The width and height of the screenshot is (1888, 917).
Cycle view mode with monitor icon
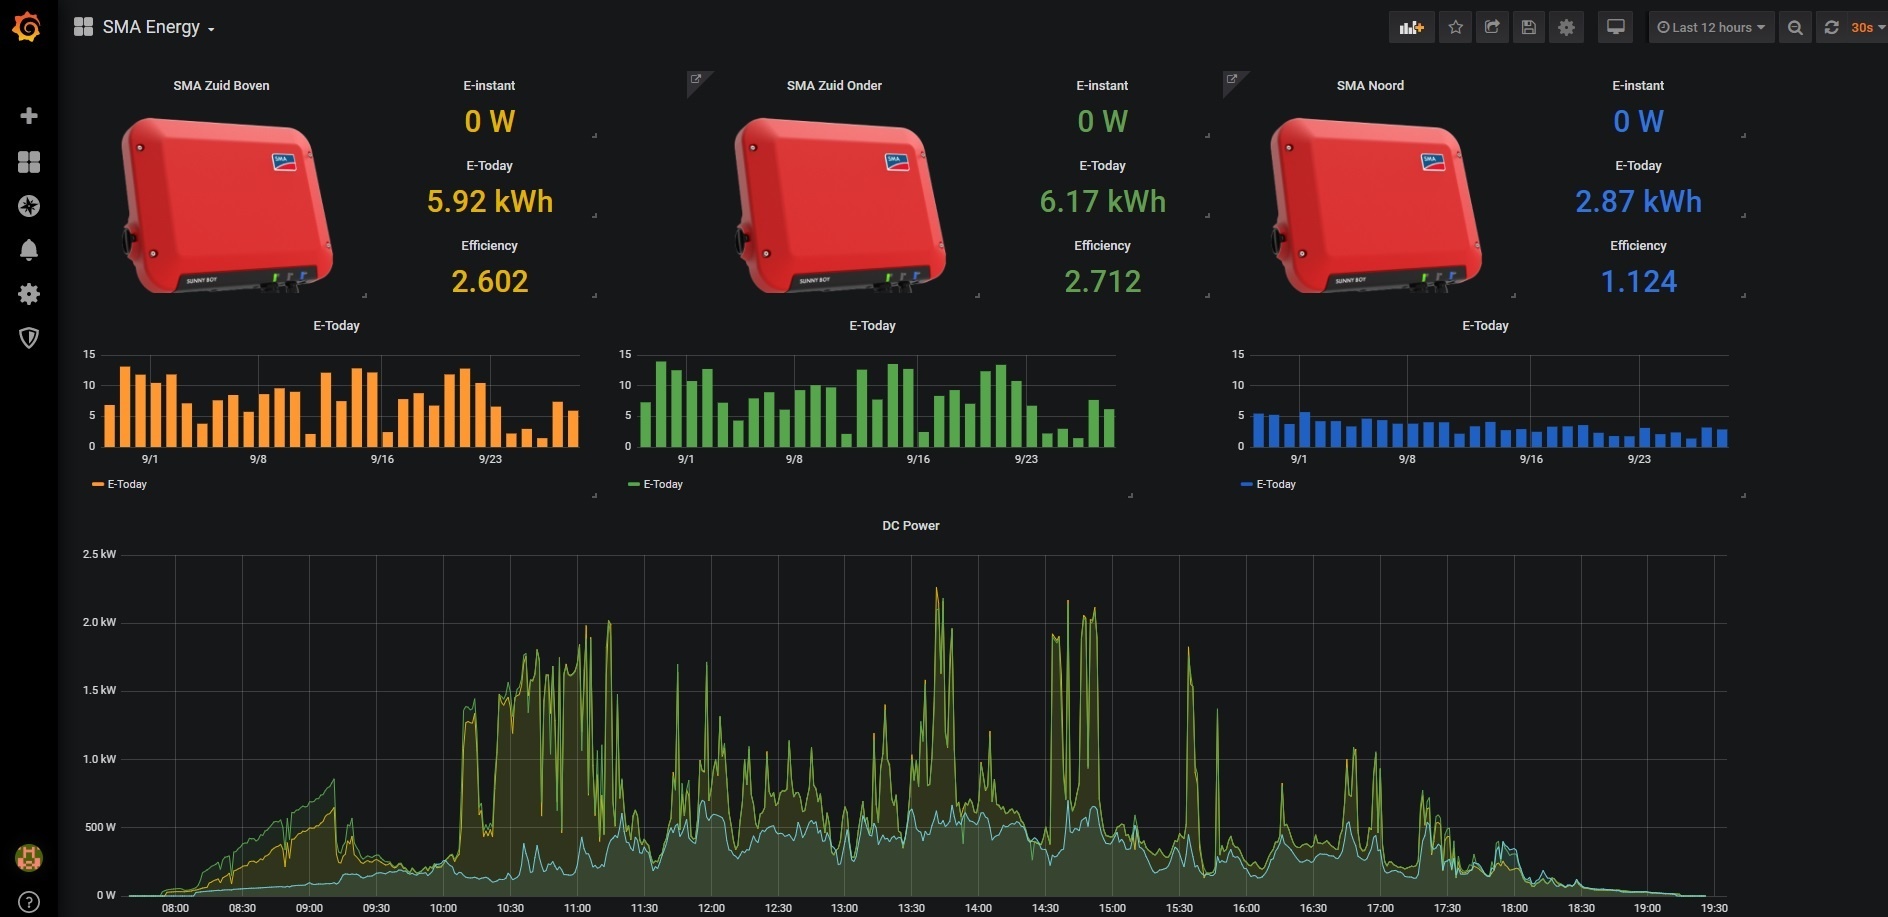pyautogui.click(x=1615, y=27)
